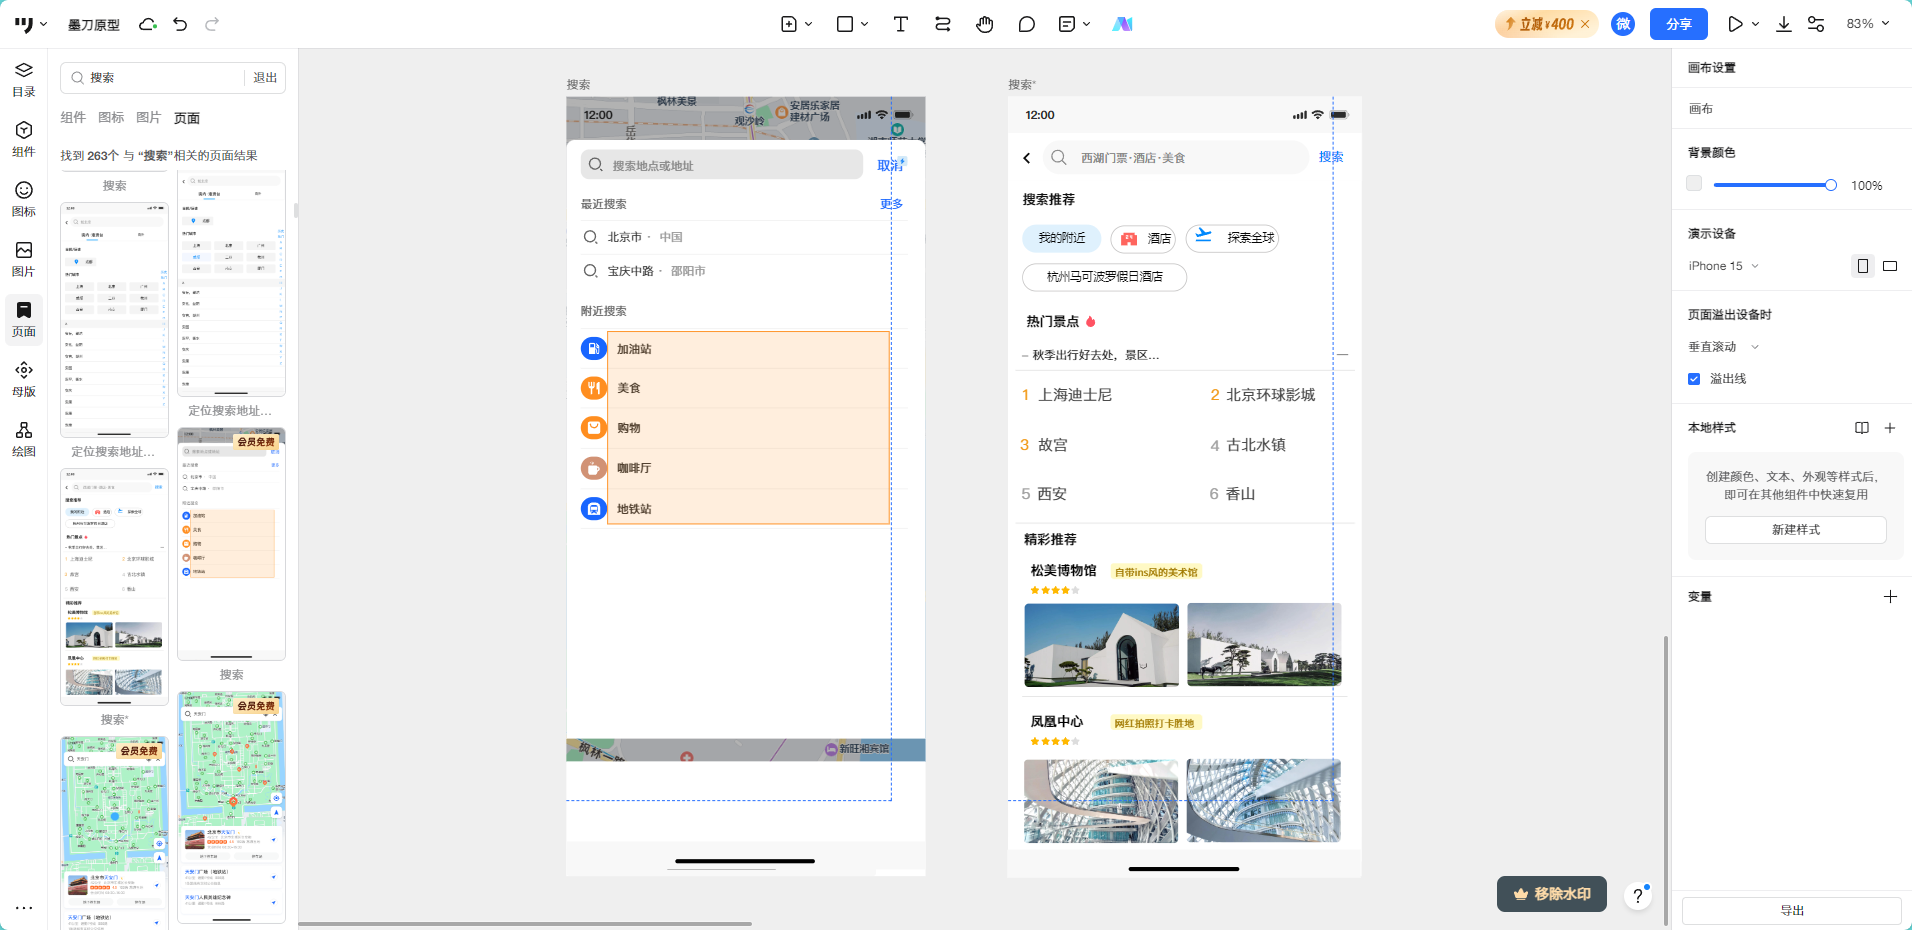Select the connector line tool

click(x=943, y=24)
